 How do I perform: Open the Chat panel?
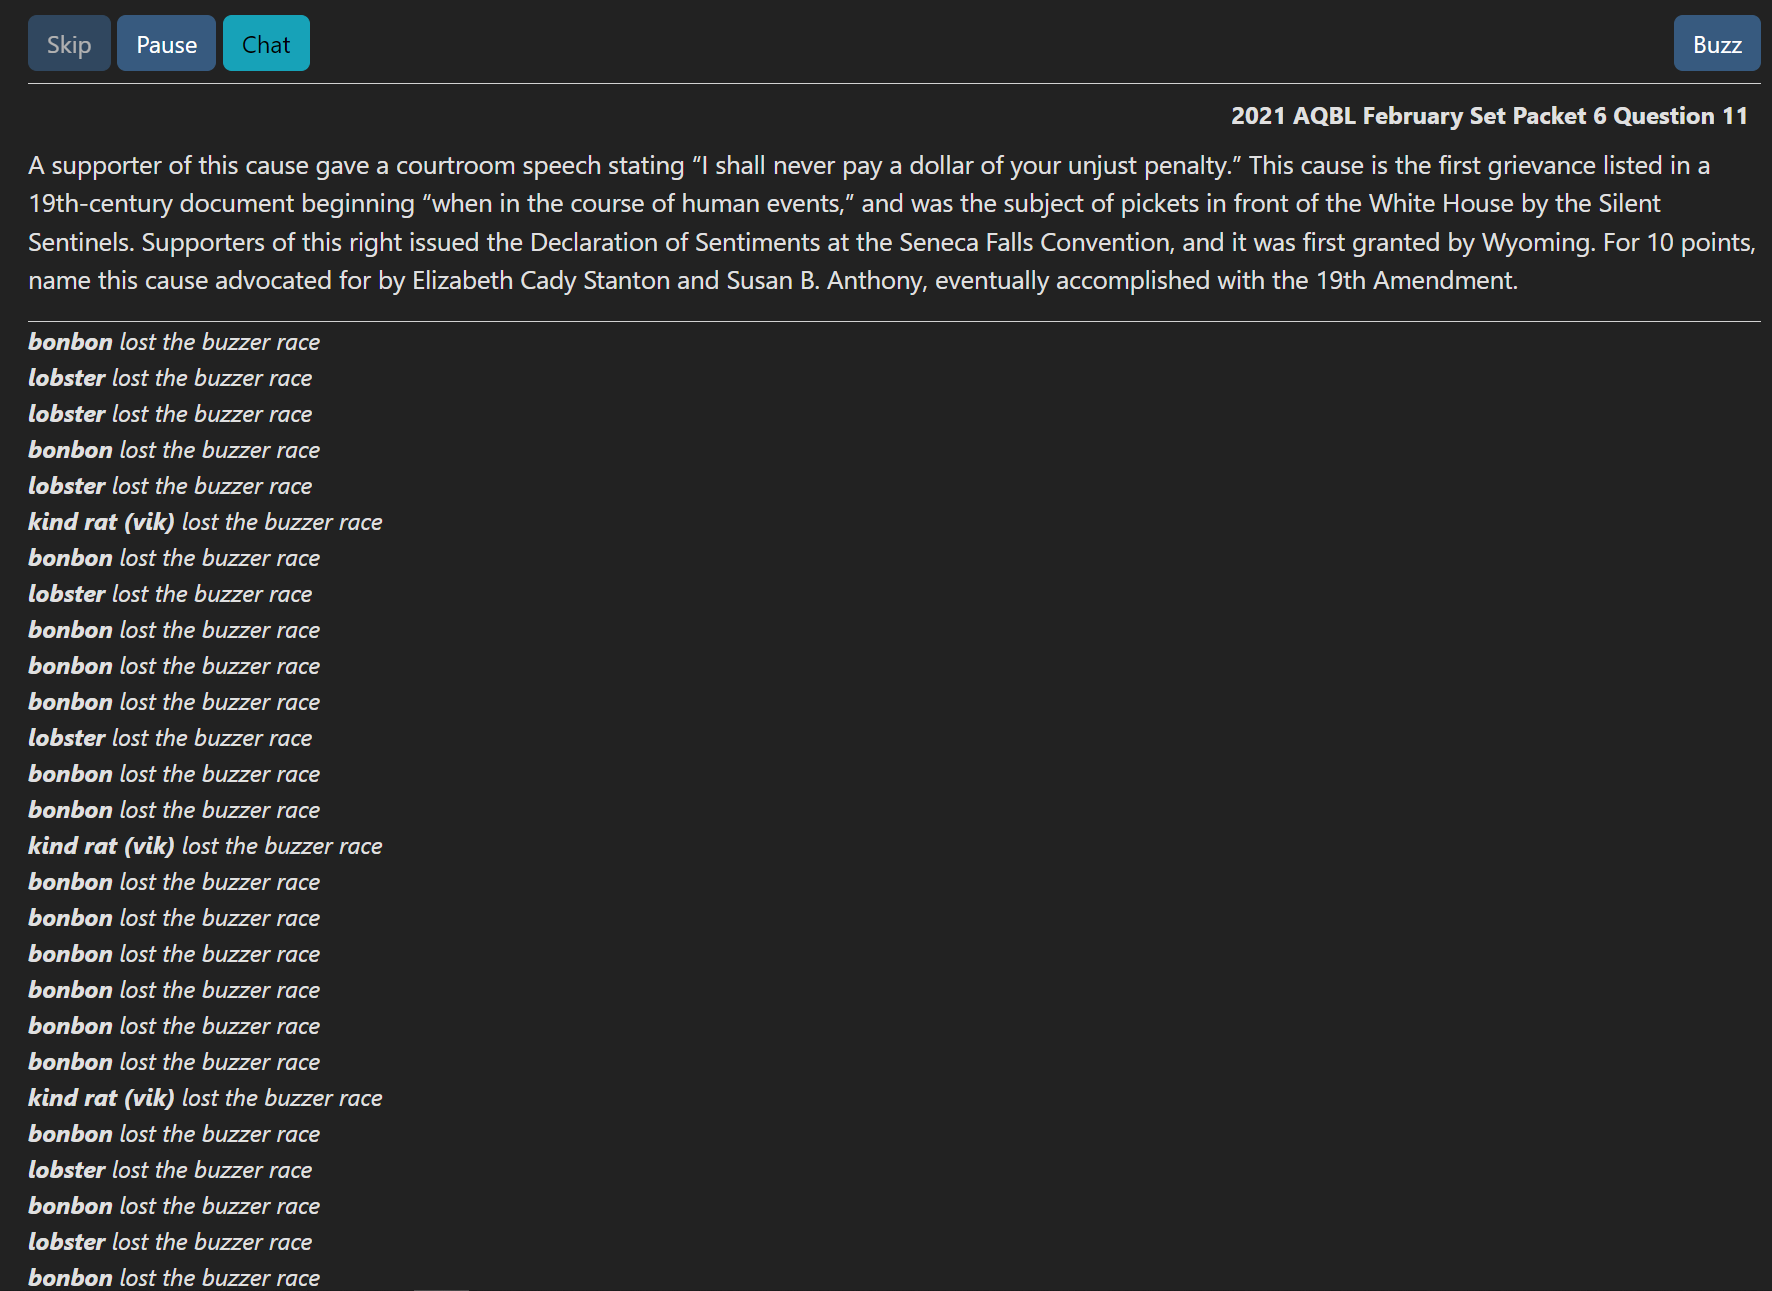pyautogui.click(x=266, y=43)
